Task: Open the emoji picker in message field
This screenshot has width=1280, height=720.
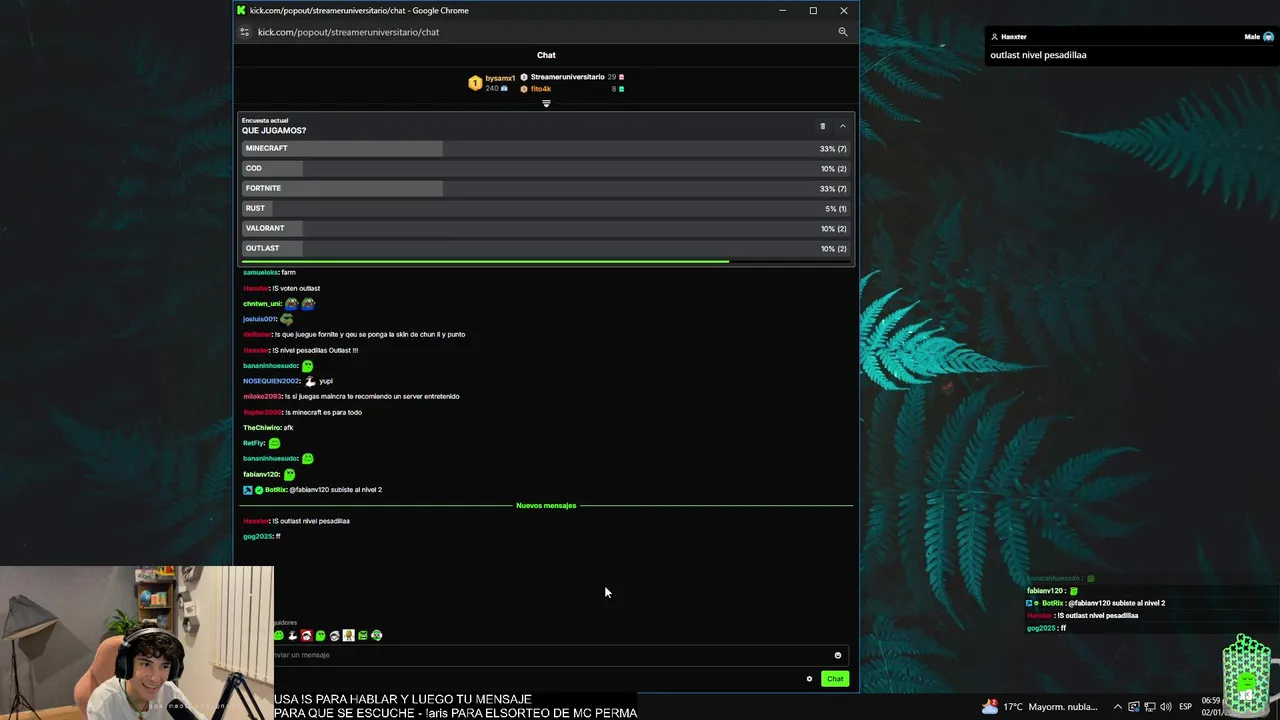Action: tap(838, 655)
